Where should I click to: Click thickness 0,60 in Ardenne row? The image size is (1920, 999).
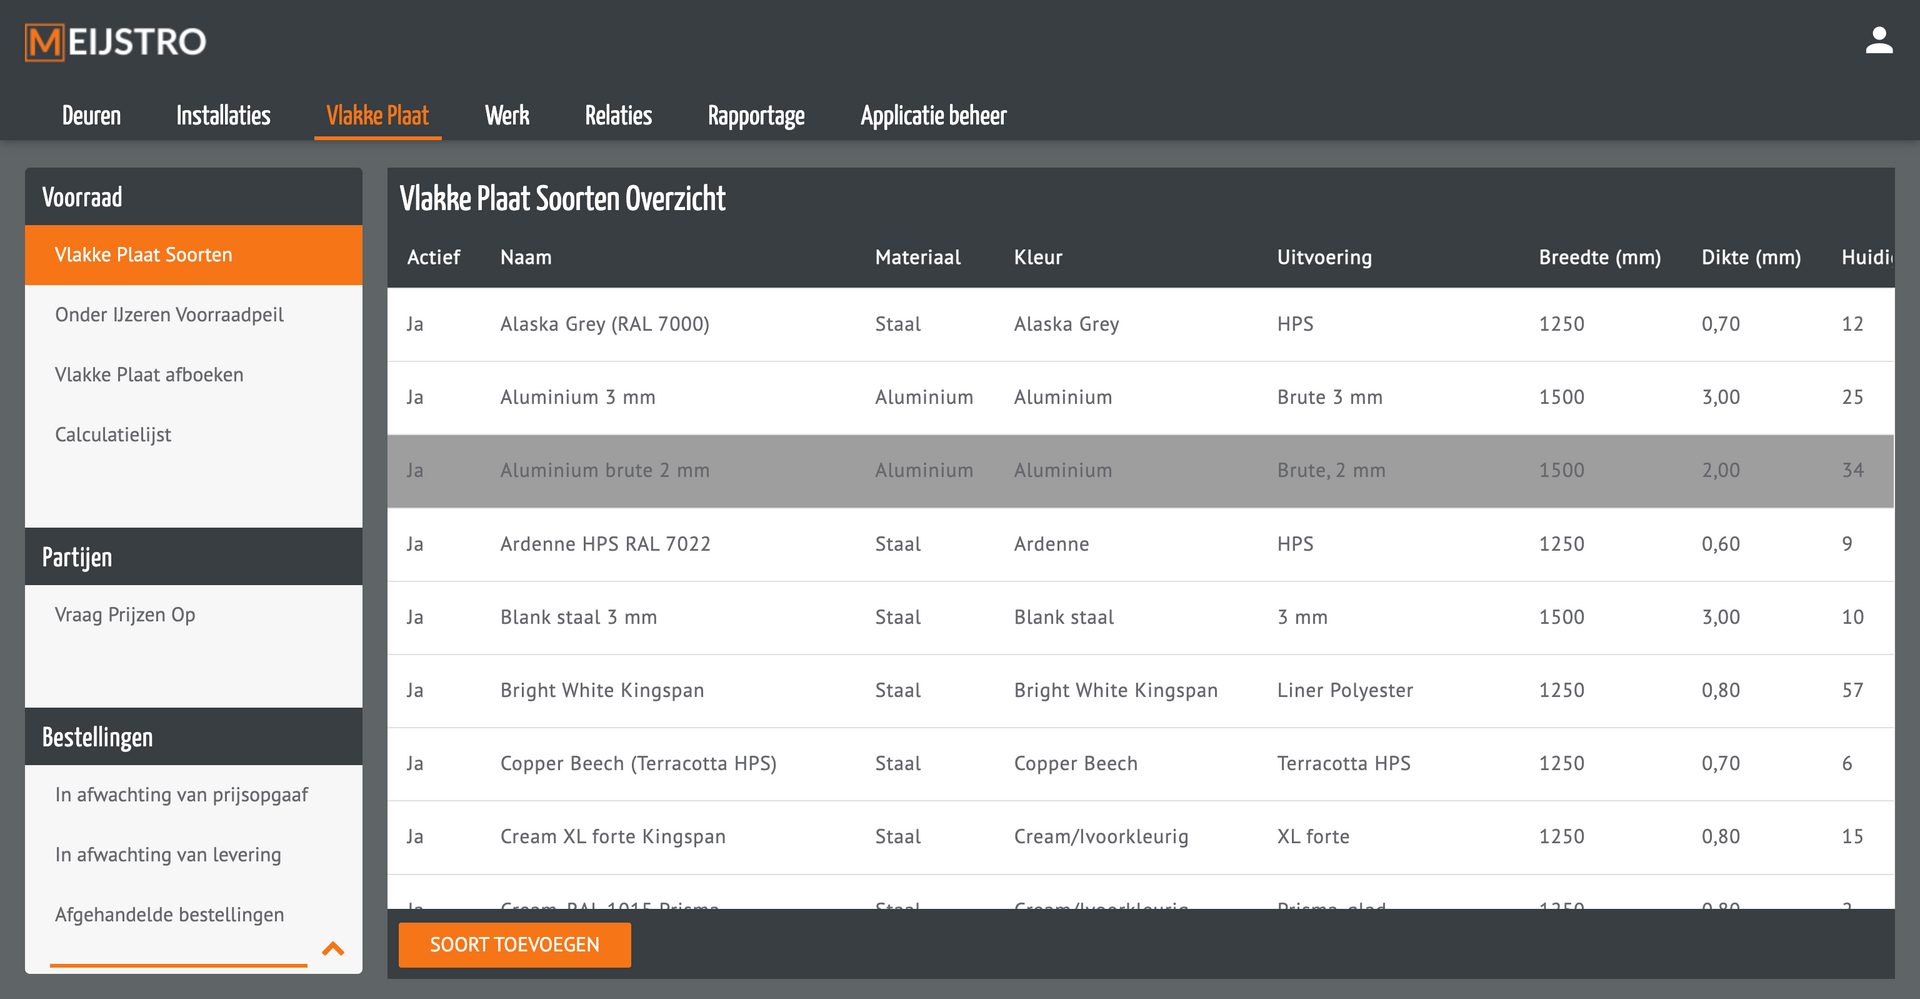coord(1721,544)
